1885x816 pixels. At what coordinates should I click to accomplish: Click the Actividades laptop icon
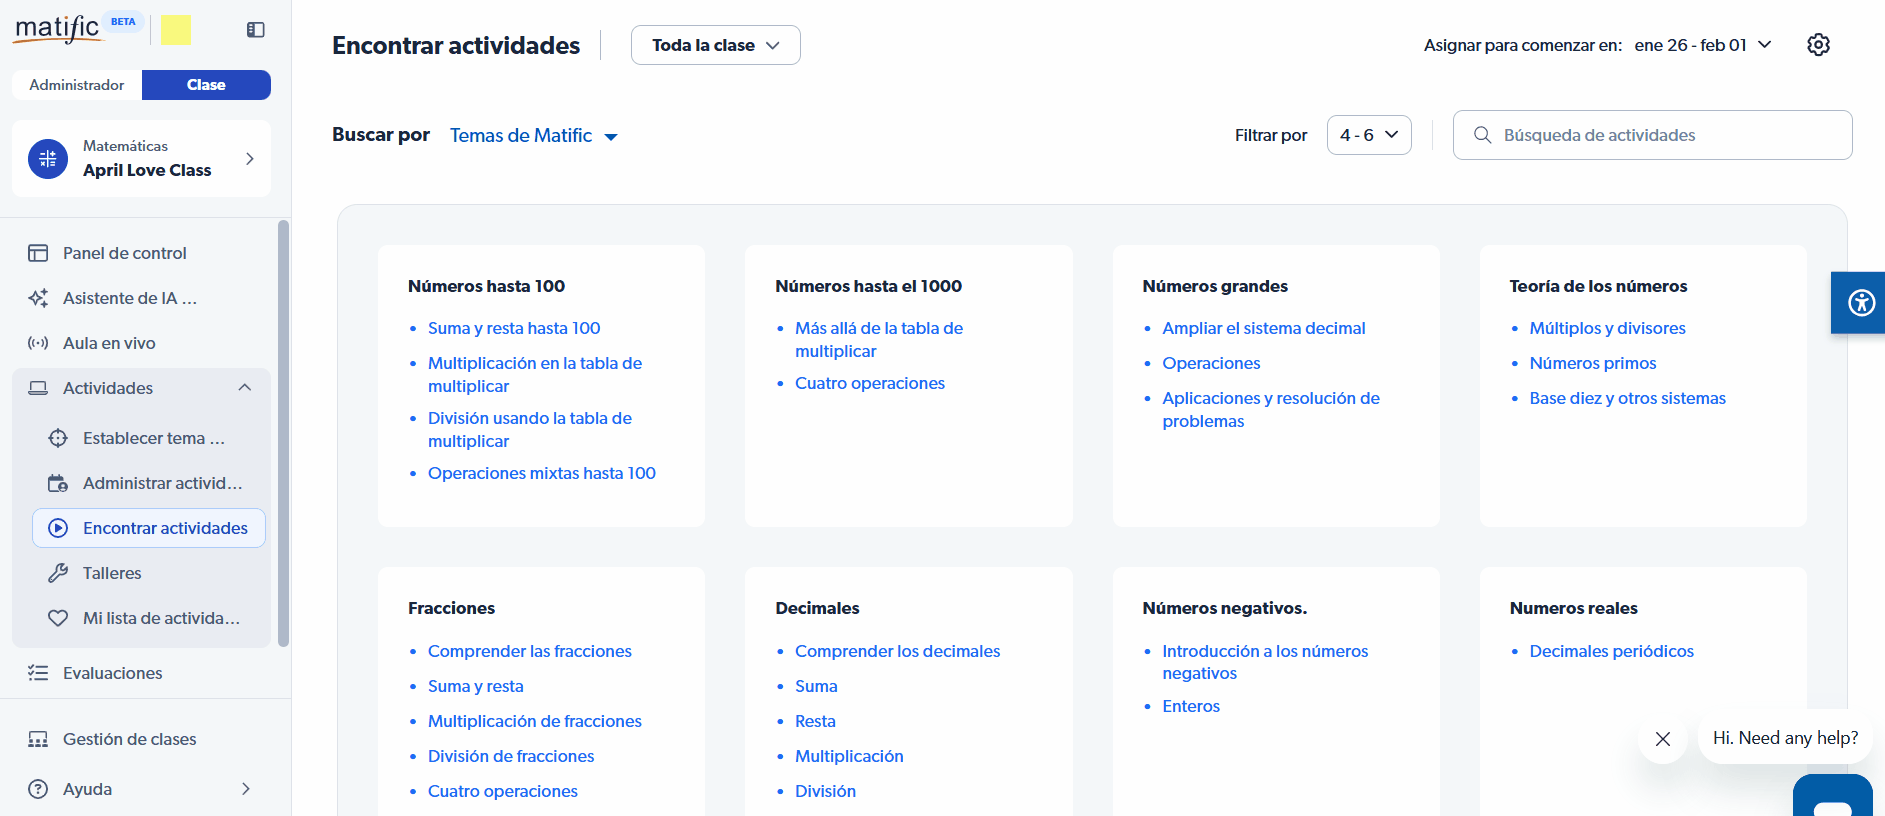click(38, 388)
